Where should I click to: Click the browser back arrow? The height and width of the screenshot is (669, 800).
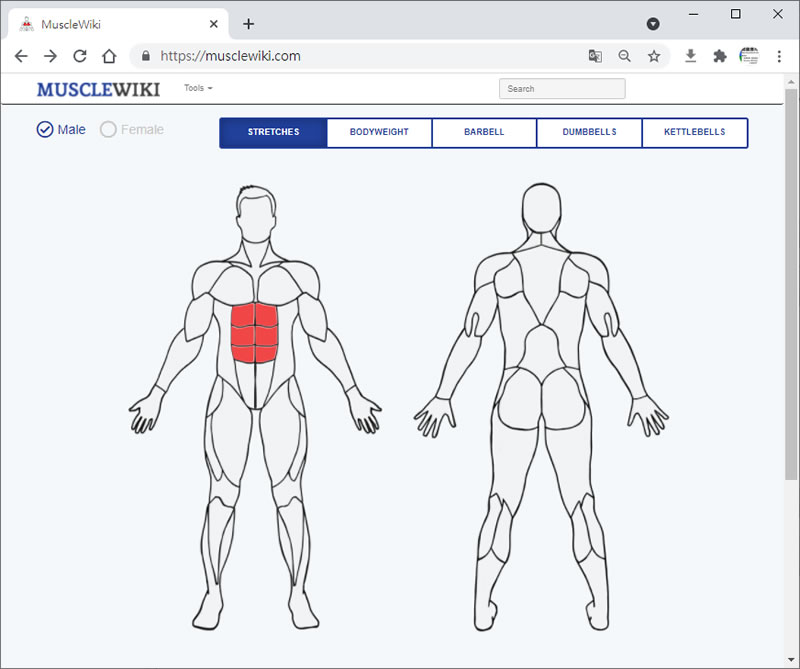click(x=21, y=56)
